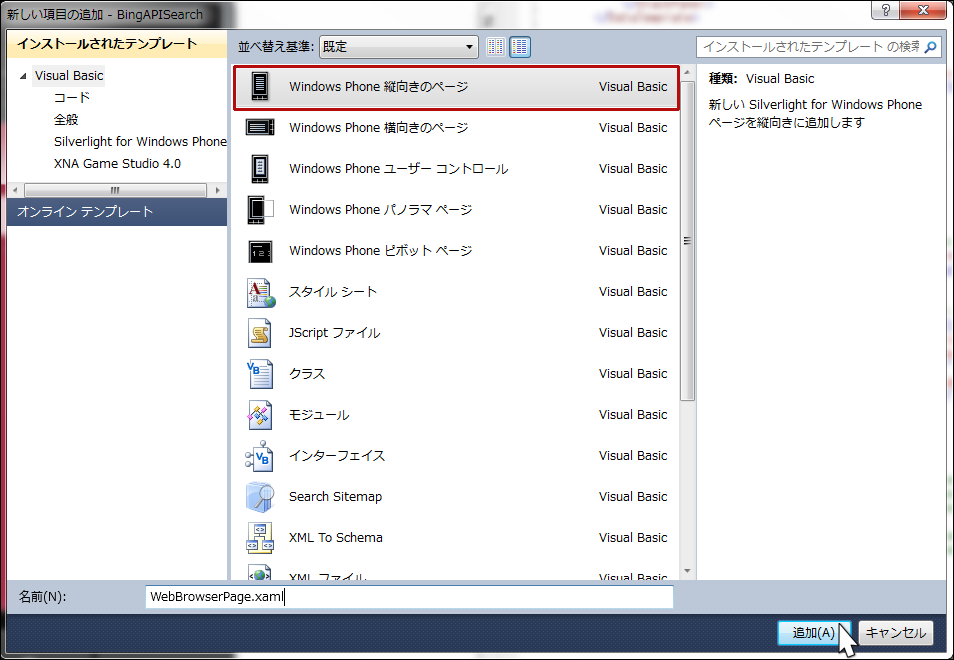954x660 pixels.
Task: Select the スタイル シート template icon
Action: pyautogui.click(x=260, y=293)
